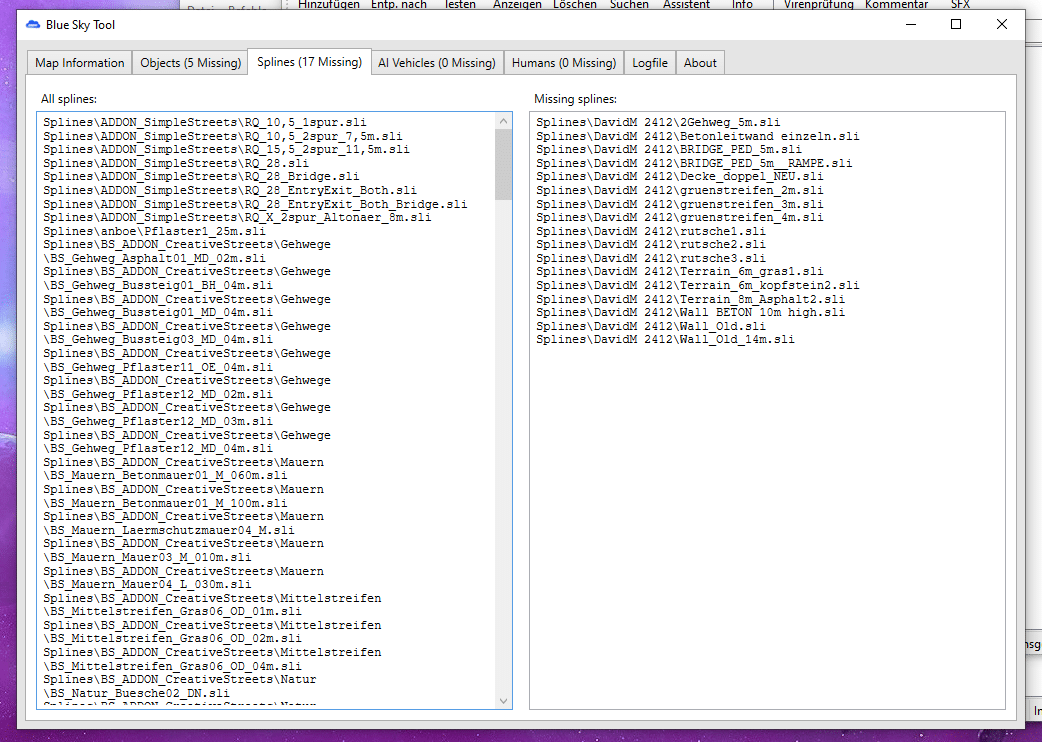Select missing spline Wall_Old_14m.sli
This screenshot has height=742, width=1042.
[x=665, y=340]
